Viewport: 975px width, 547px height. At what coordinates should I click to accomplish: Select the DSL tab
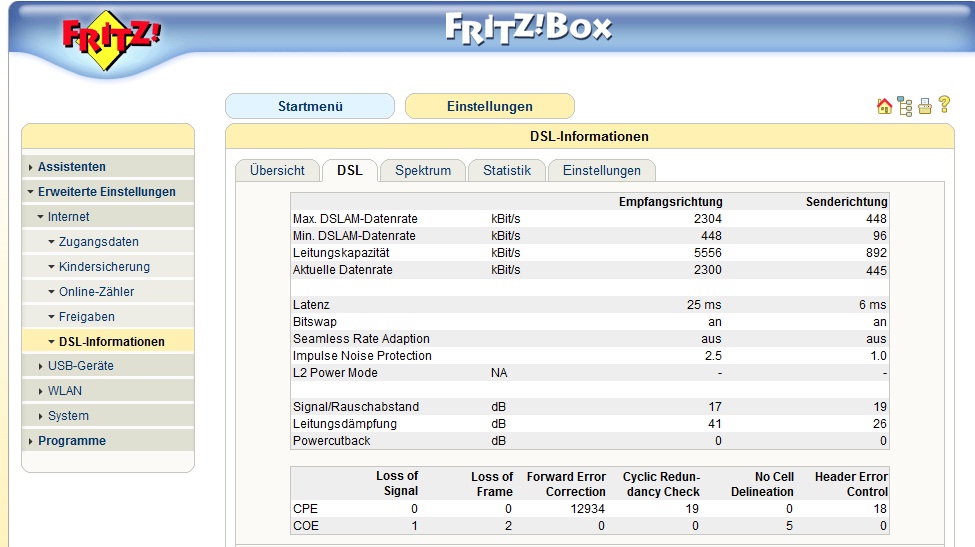(349, 170)
